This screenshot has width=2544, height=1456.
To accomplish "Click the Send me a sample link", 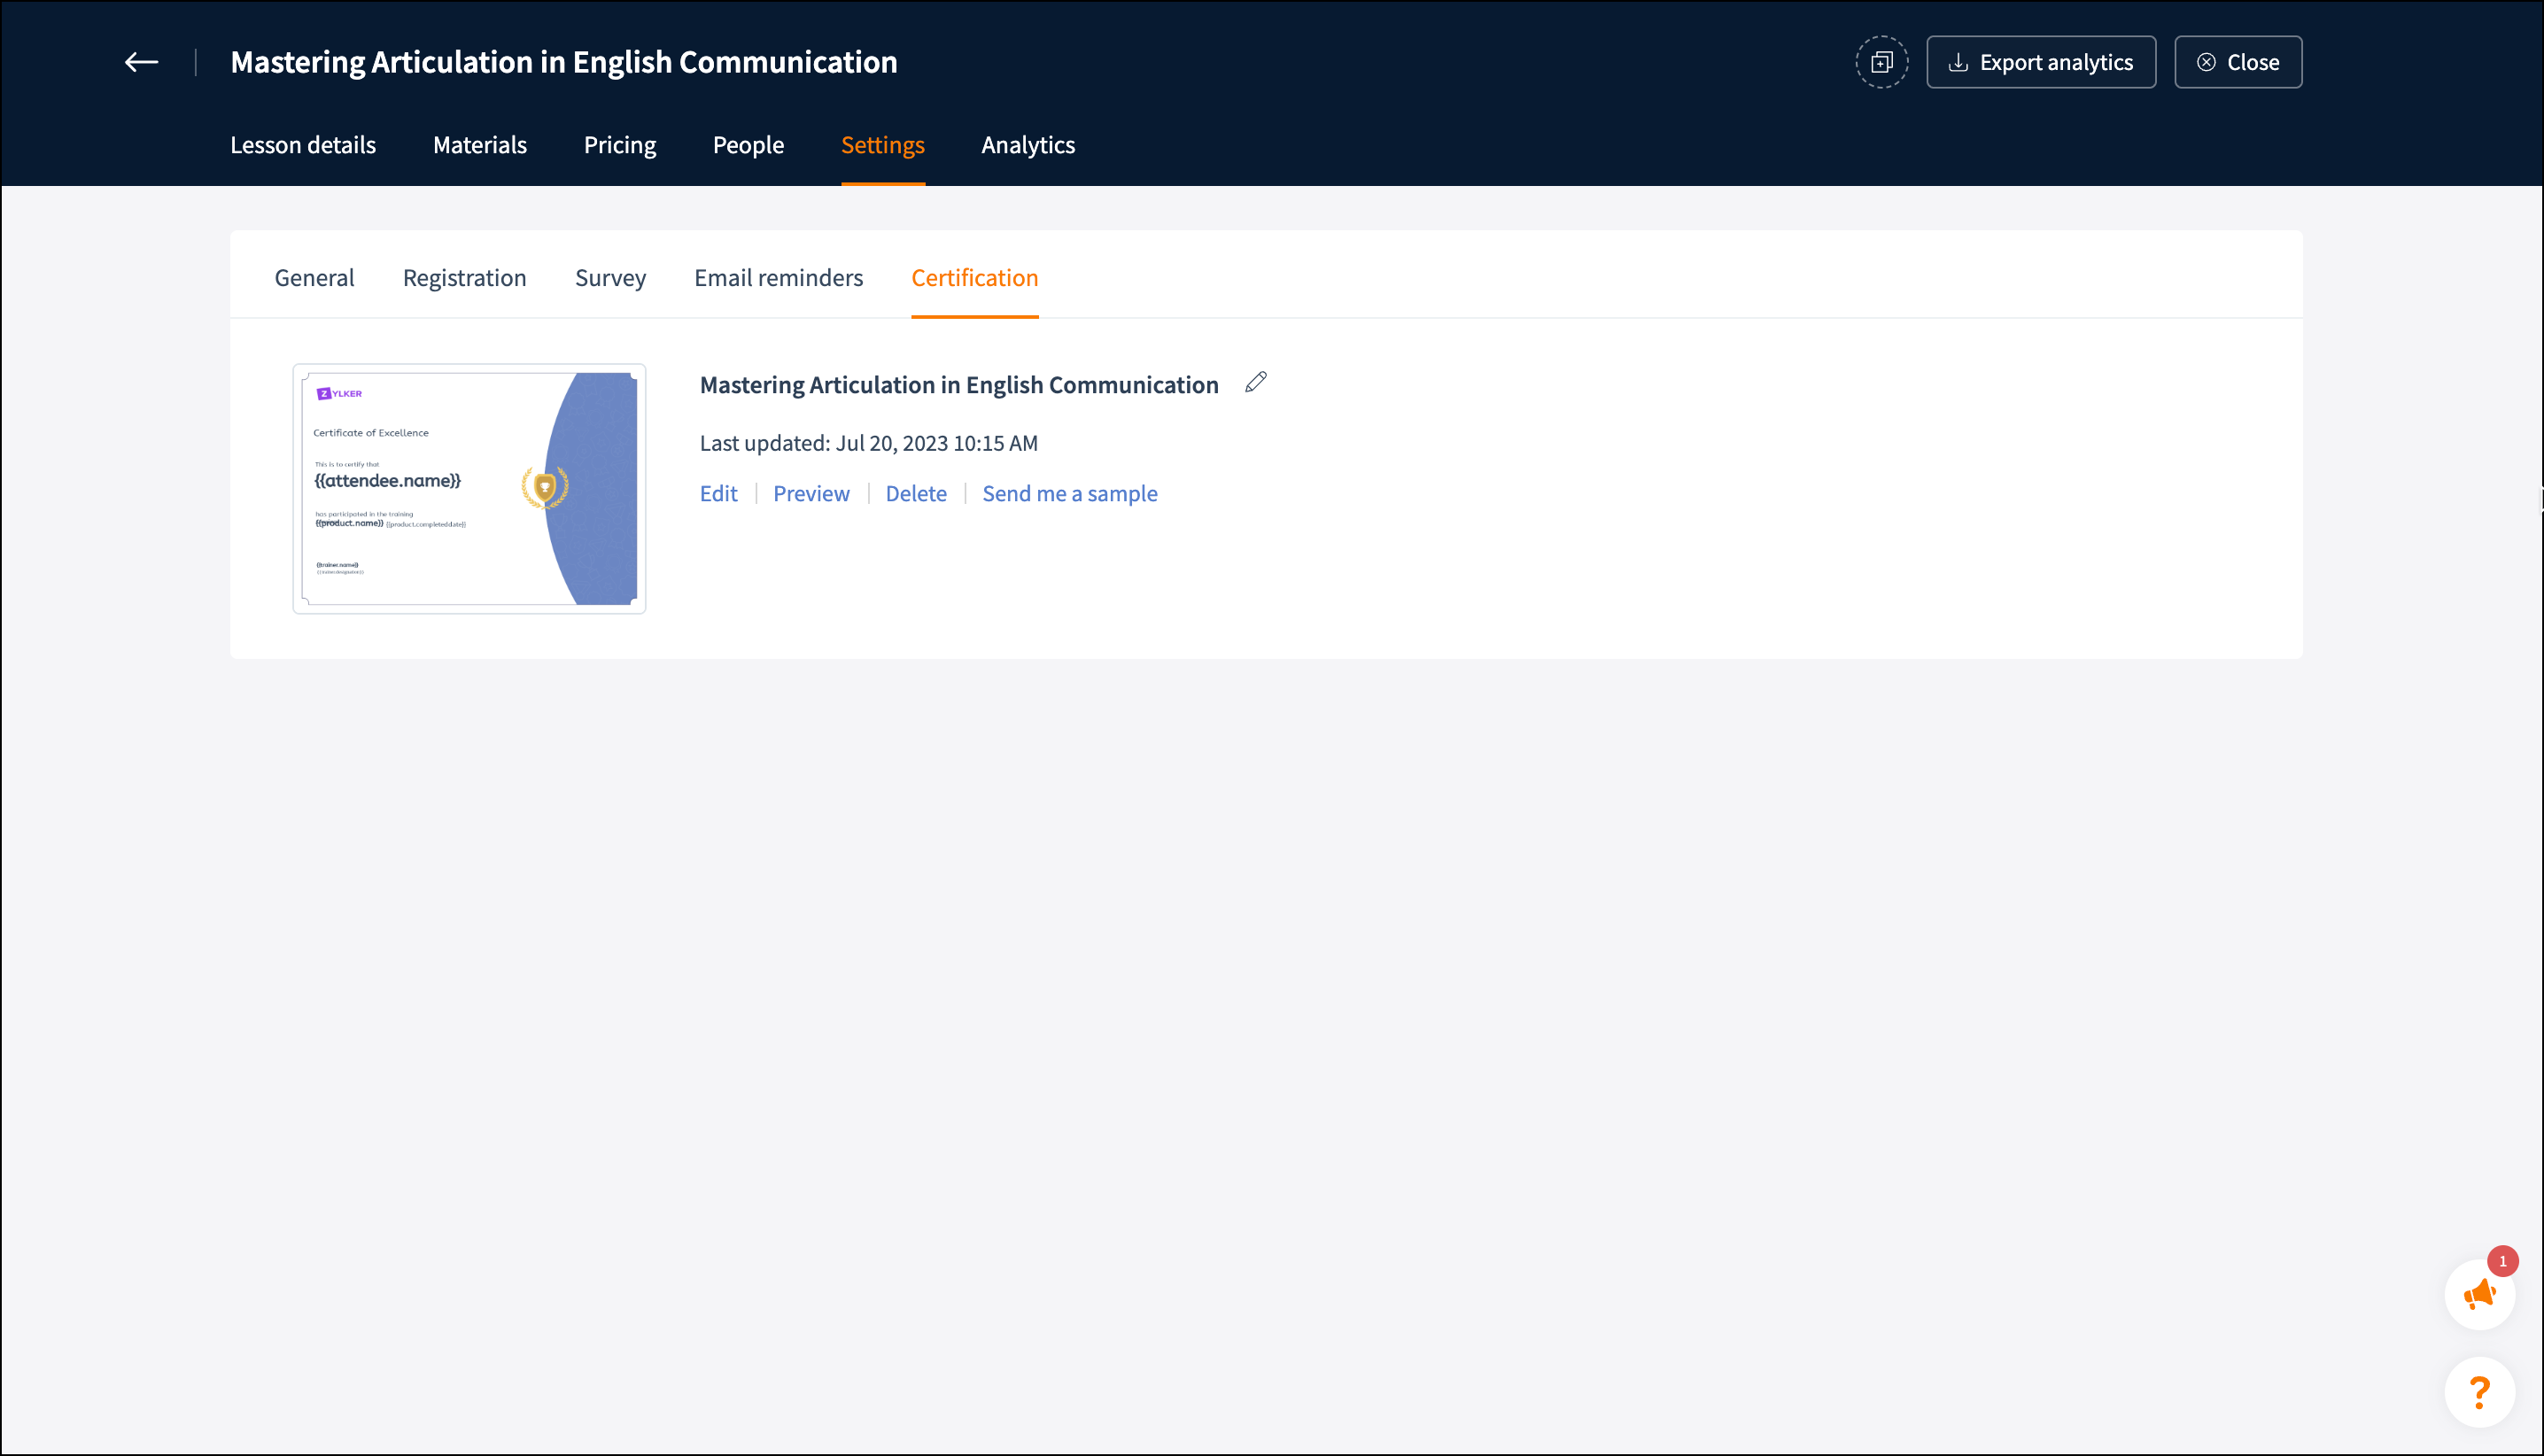I will click(x=1069, y=494).
